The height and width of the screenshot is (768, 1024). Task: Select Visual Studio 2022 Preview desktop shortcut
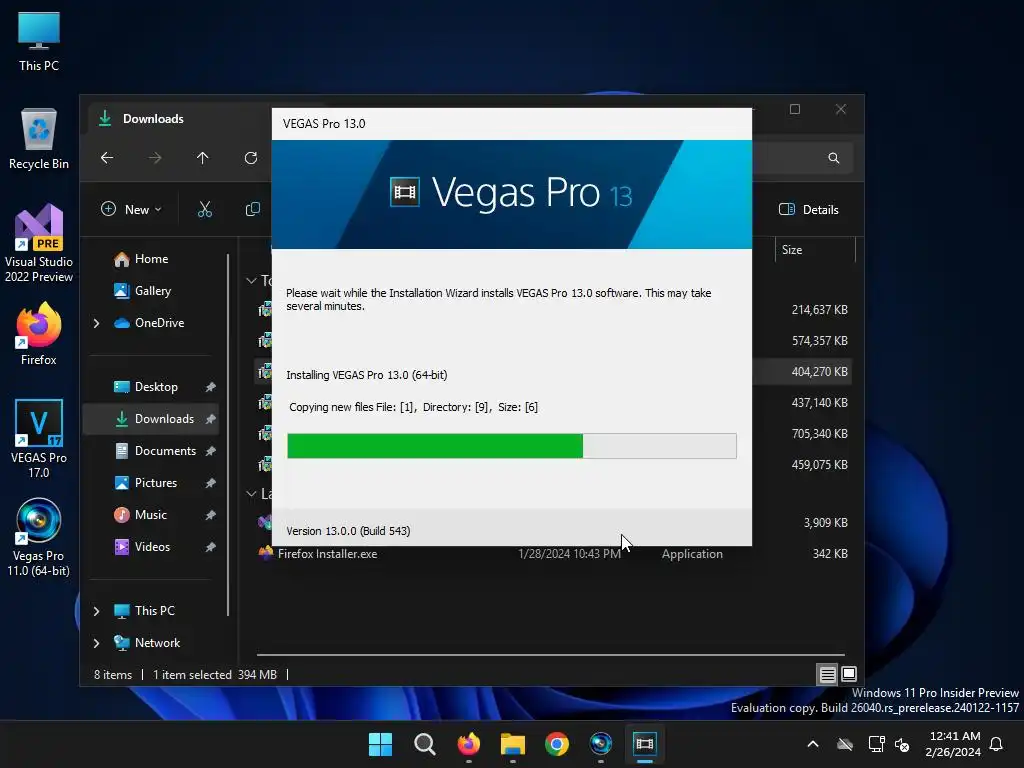[x=39, y=243]
